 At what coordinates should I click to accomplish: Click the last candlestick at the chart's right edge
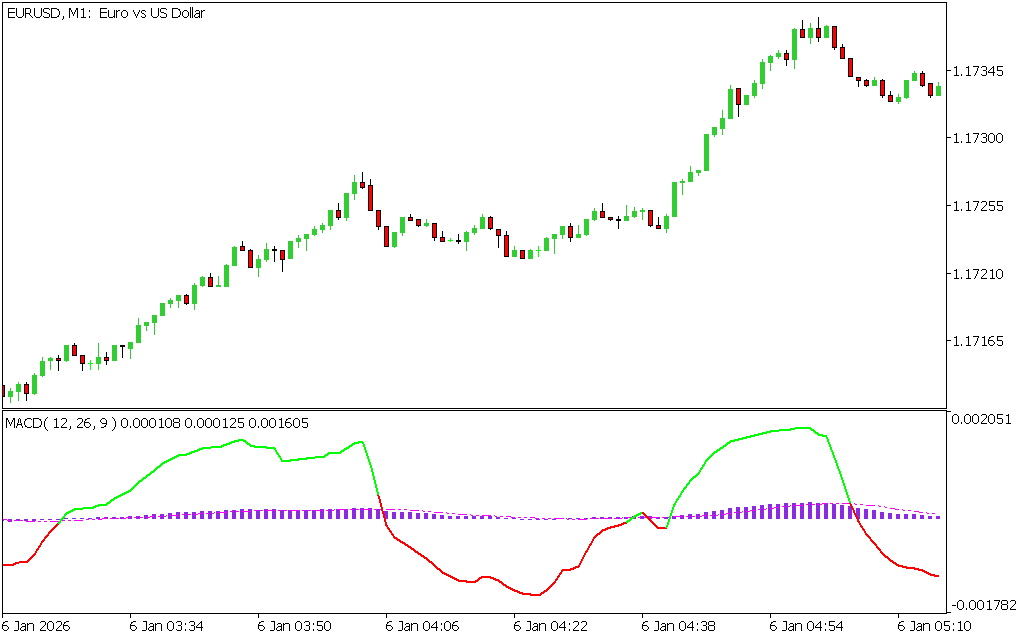click(938, 89)
